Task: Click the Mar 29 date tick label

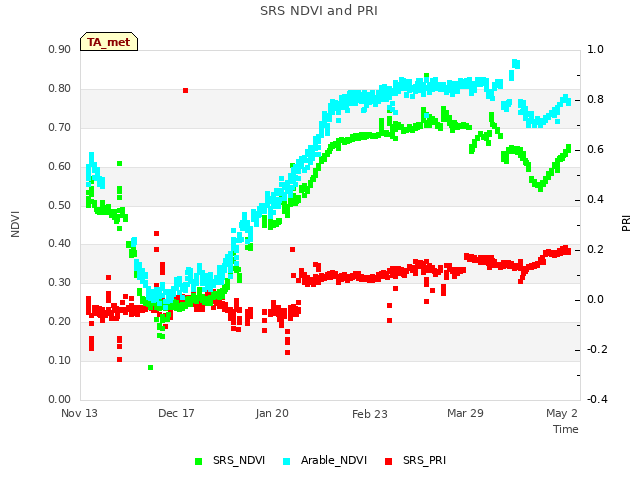Action: (465, 413)
